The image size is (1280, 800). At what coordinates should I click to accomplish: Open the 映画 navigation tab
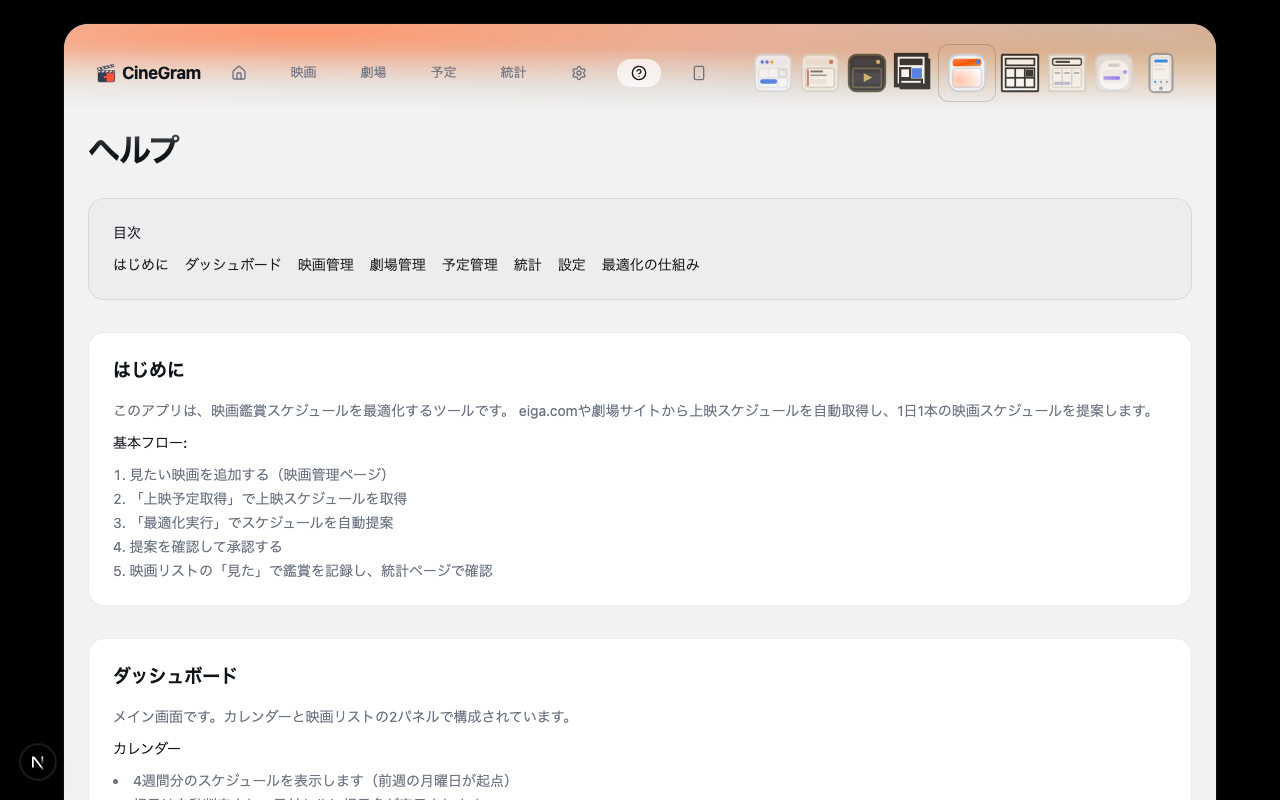click(x=304, y=73)
